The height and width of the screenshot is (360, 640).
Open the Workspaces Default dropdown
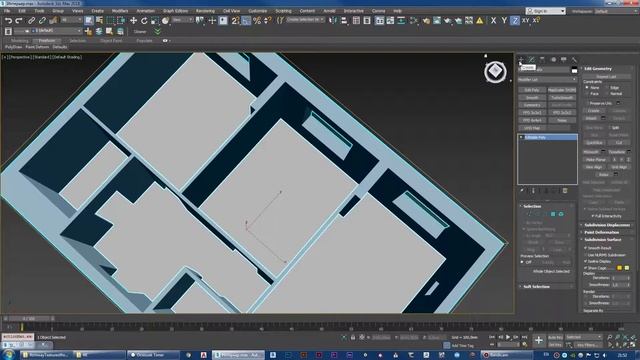(616, 11)
